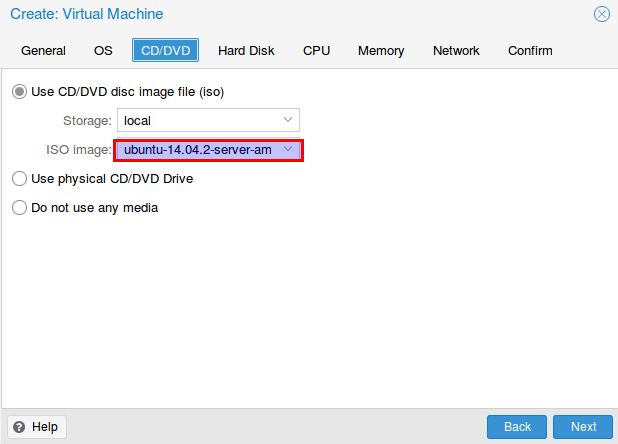Viewport: 618px width, 444px height.
Task: Select Use physical CD/DVD Drive radio
Action: point(19,178)
